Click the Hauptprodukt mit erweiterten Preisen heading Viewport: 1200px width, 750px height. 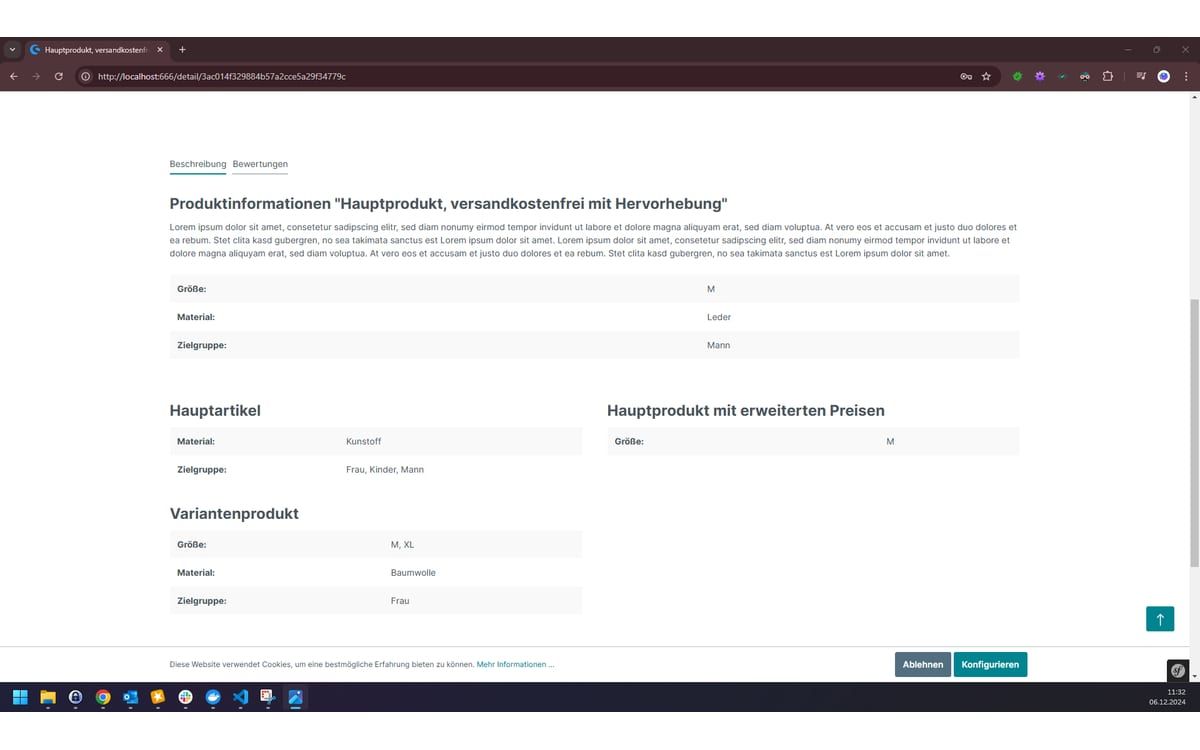(x=746, y=410)
